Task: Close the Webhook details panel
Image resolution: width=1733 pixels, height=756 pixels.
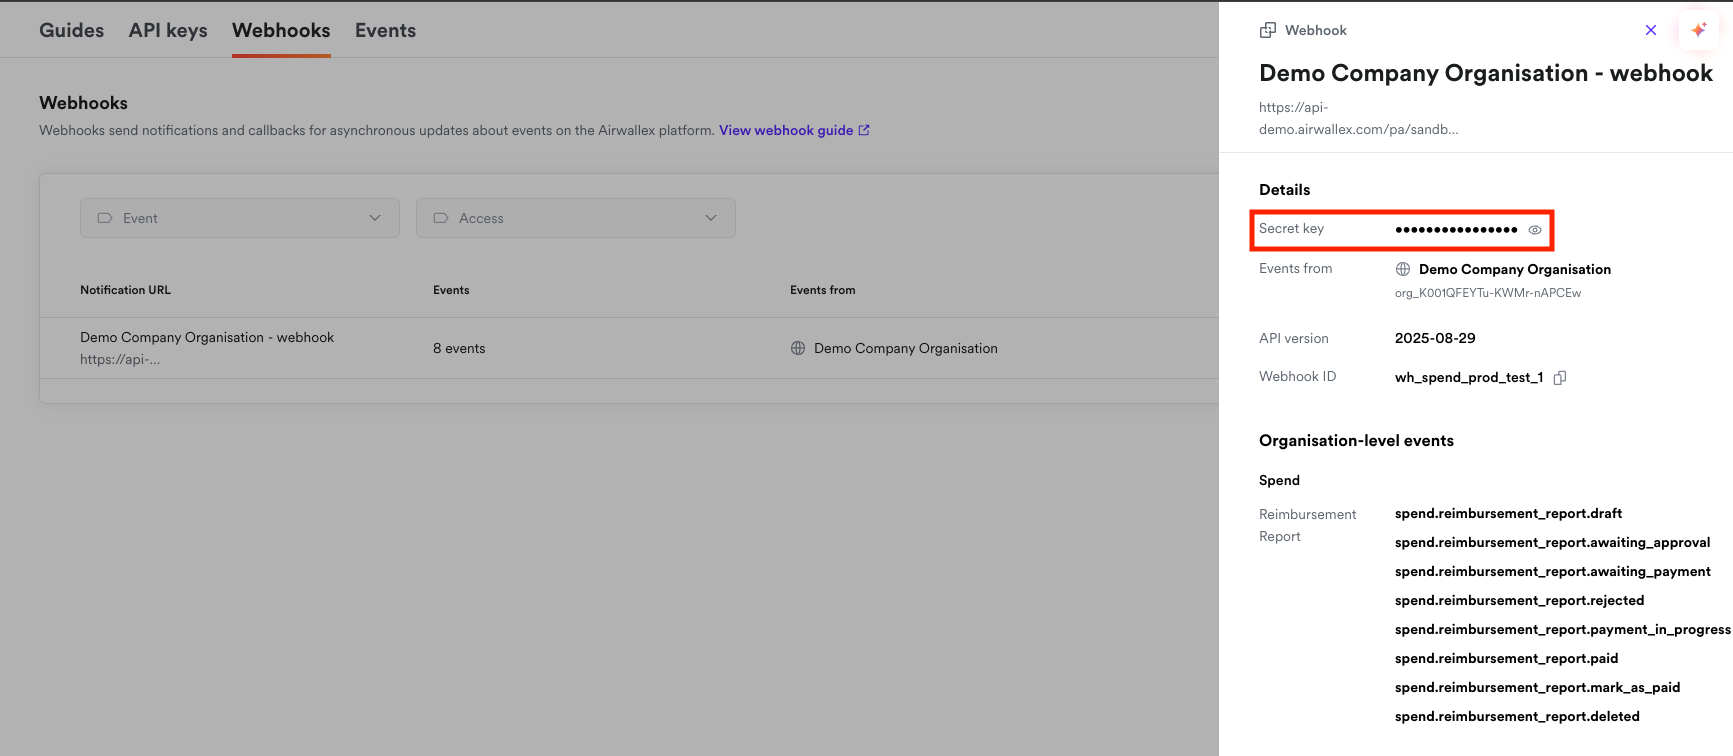Action: pos(1651,30)
